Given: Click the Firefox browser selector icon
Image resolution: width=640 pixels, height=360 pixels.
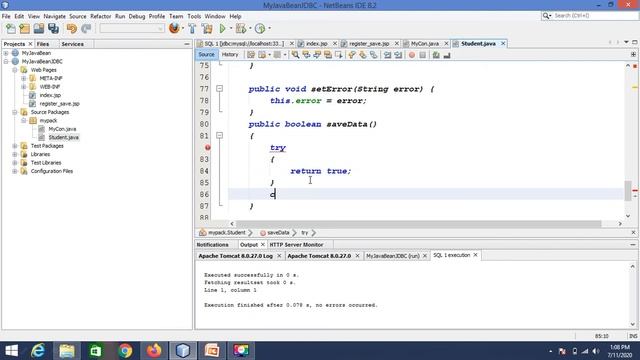Looking at the screenshot, I should click(174, 28).
